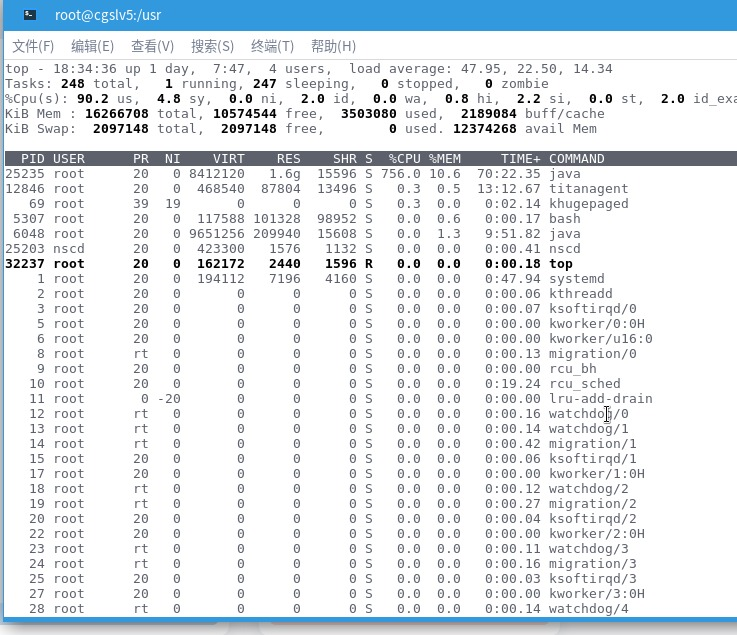This screenshot has height=635, width=737.
Task: Click the nscd user in row 25203
Action: (69, 249)
